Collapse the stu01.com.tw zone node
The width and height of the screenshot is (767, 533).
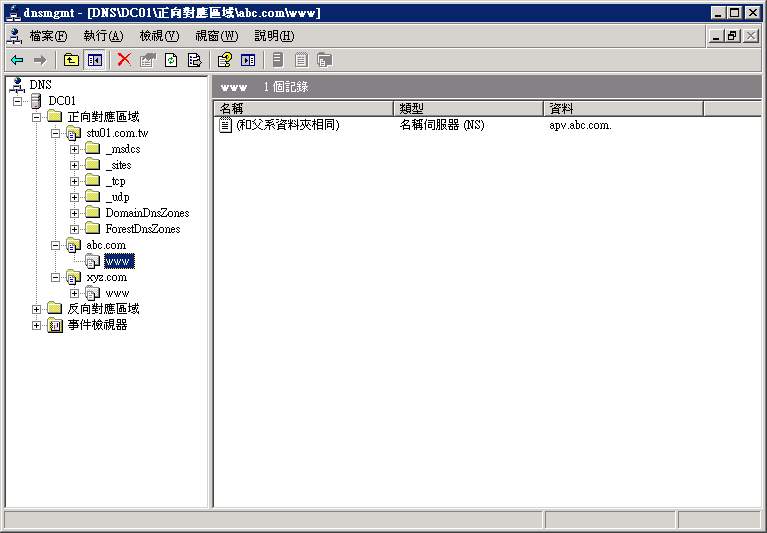[55, 133]
